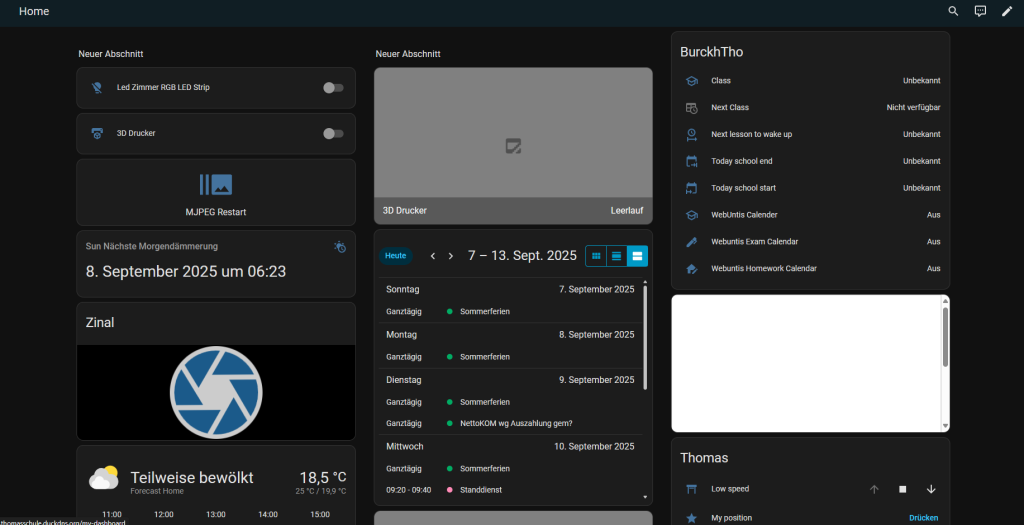Click the down arrow for Low speed
This screenshot has height=525, width=1024.
(x=931, y=489)
